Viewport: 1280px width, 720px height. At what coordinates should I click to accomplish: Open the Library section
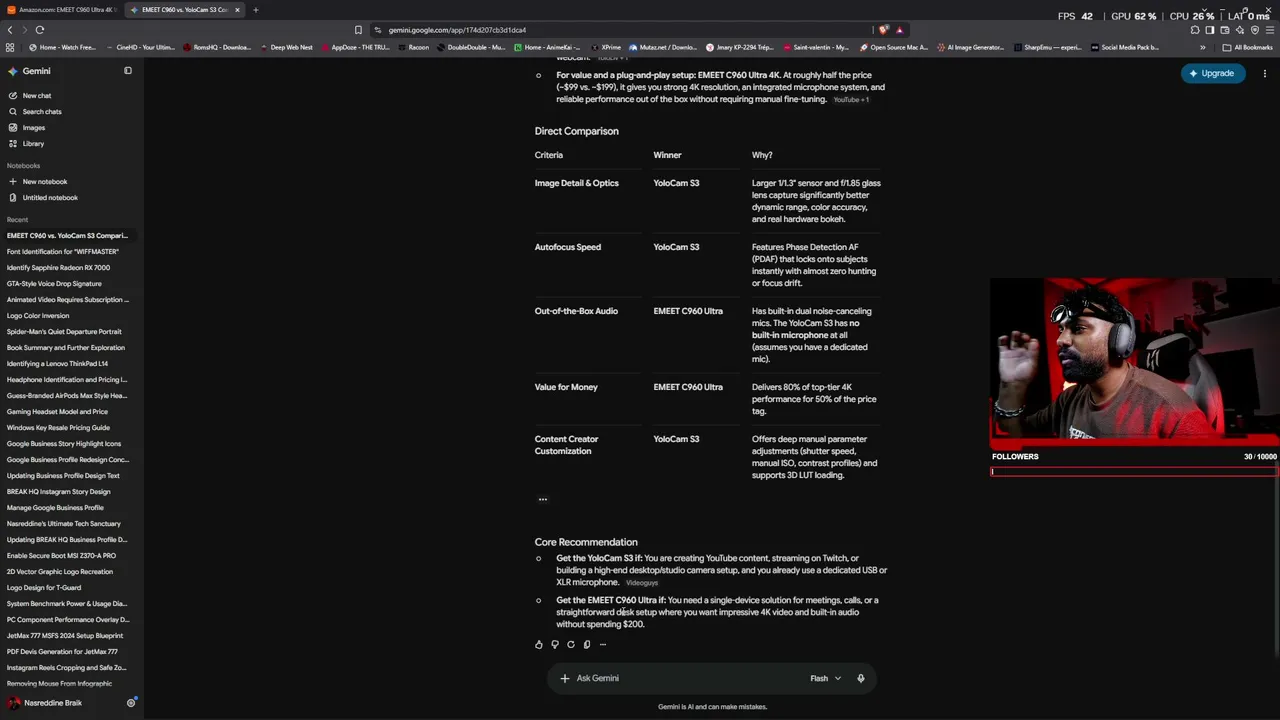pos(27,144)
